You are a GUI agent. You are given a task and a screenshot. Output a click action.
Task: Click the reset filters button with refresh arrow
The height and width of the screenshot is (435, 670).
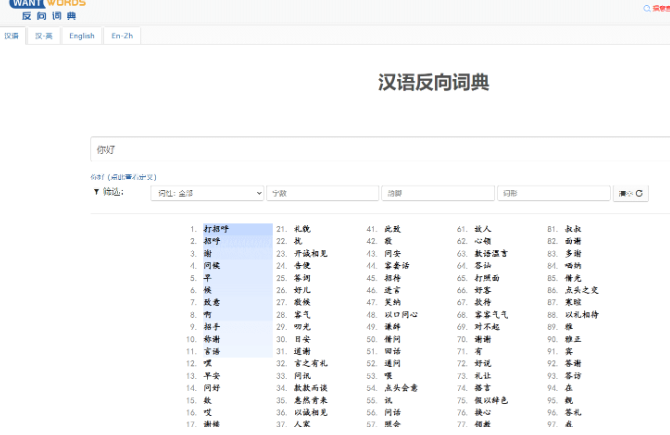[631, 194]
